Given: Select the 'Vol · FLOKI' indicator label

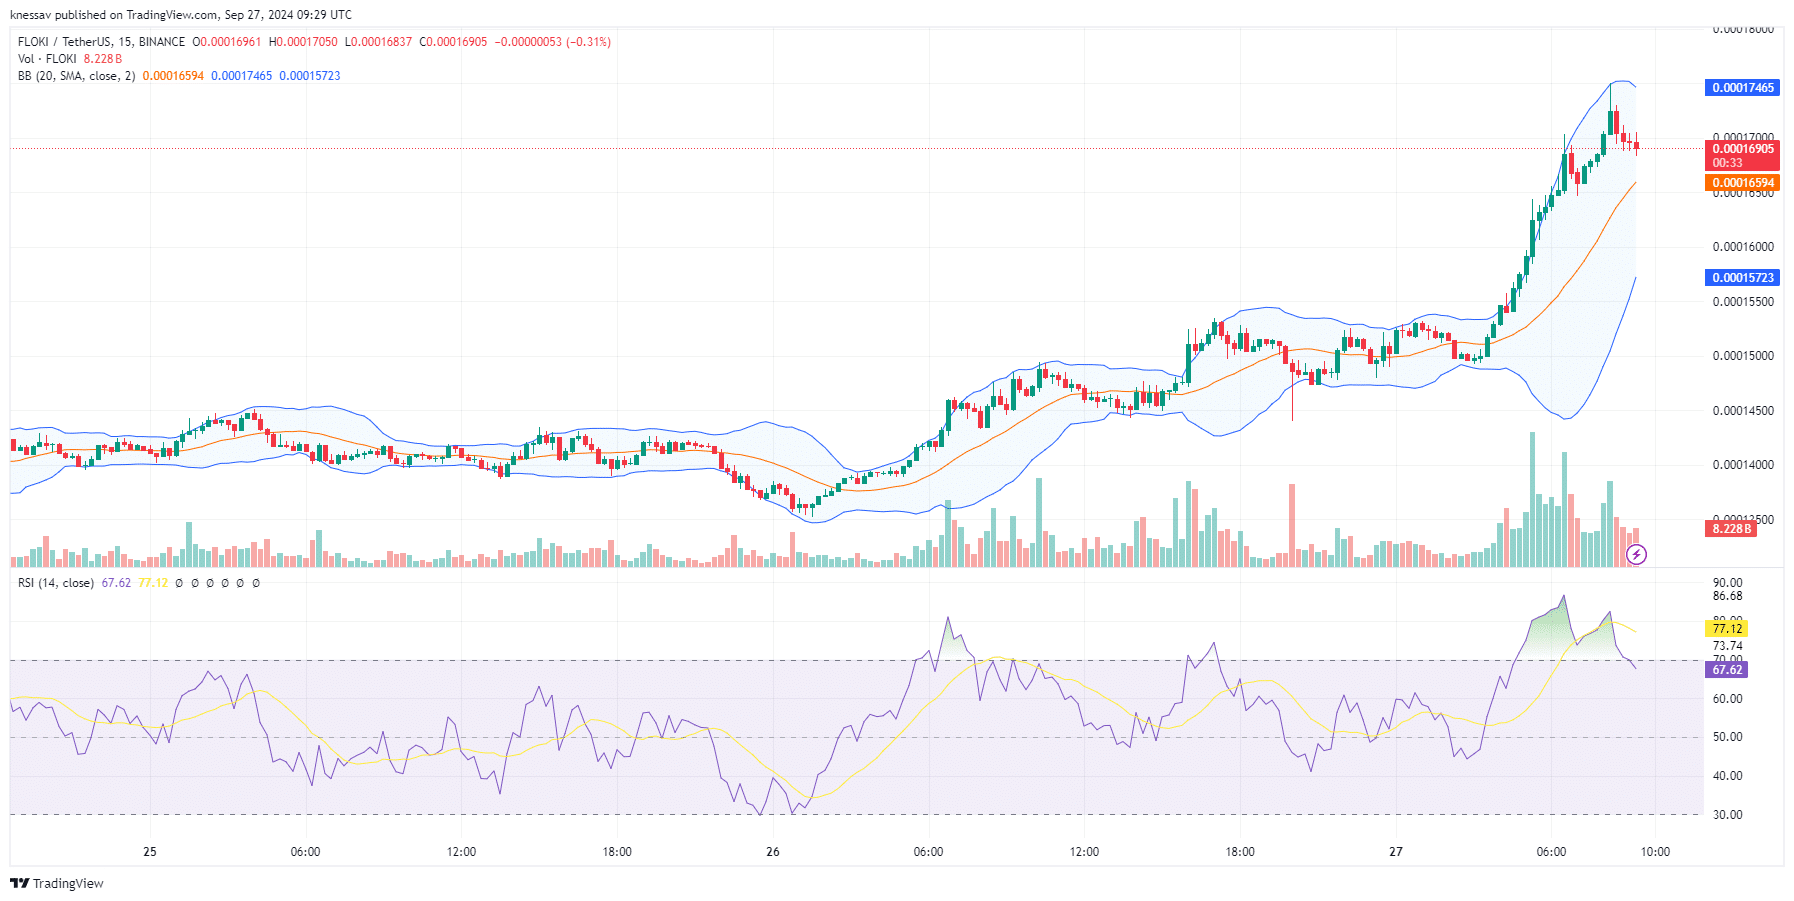Looking at the screenshot, I should 47,59.
